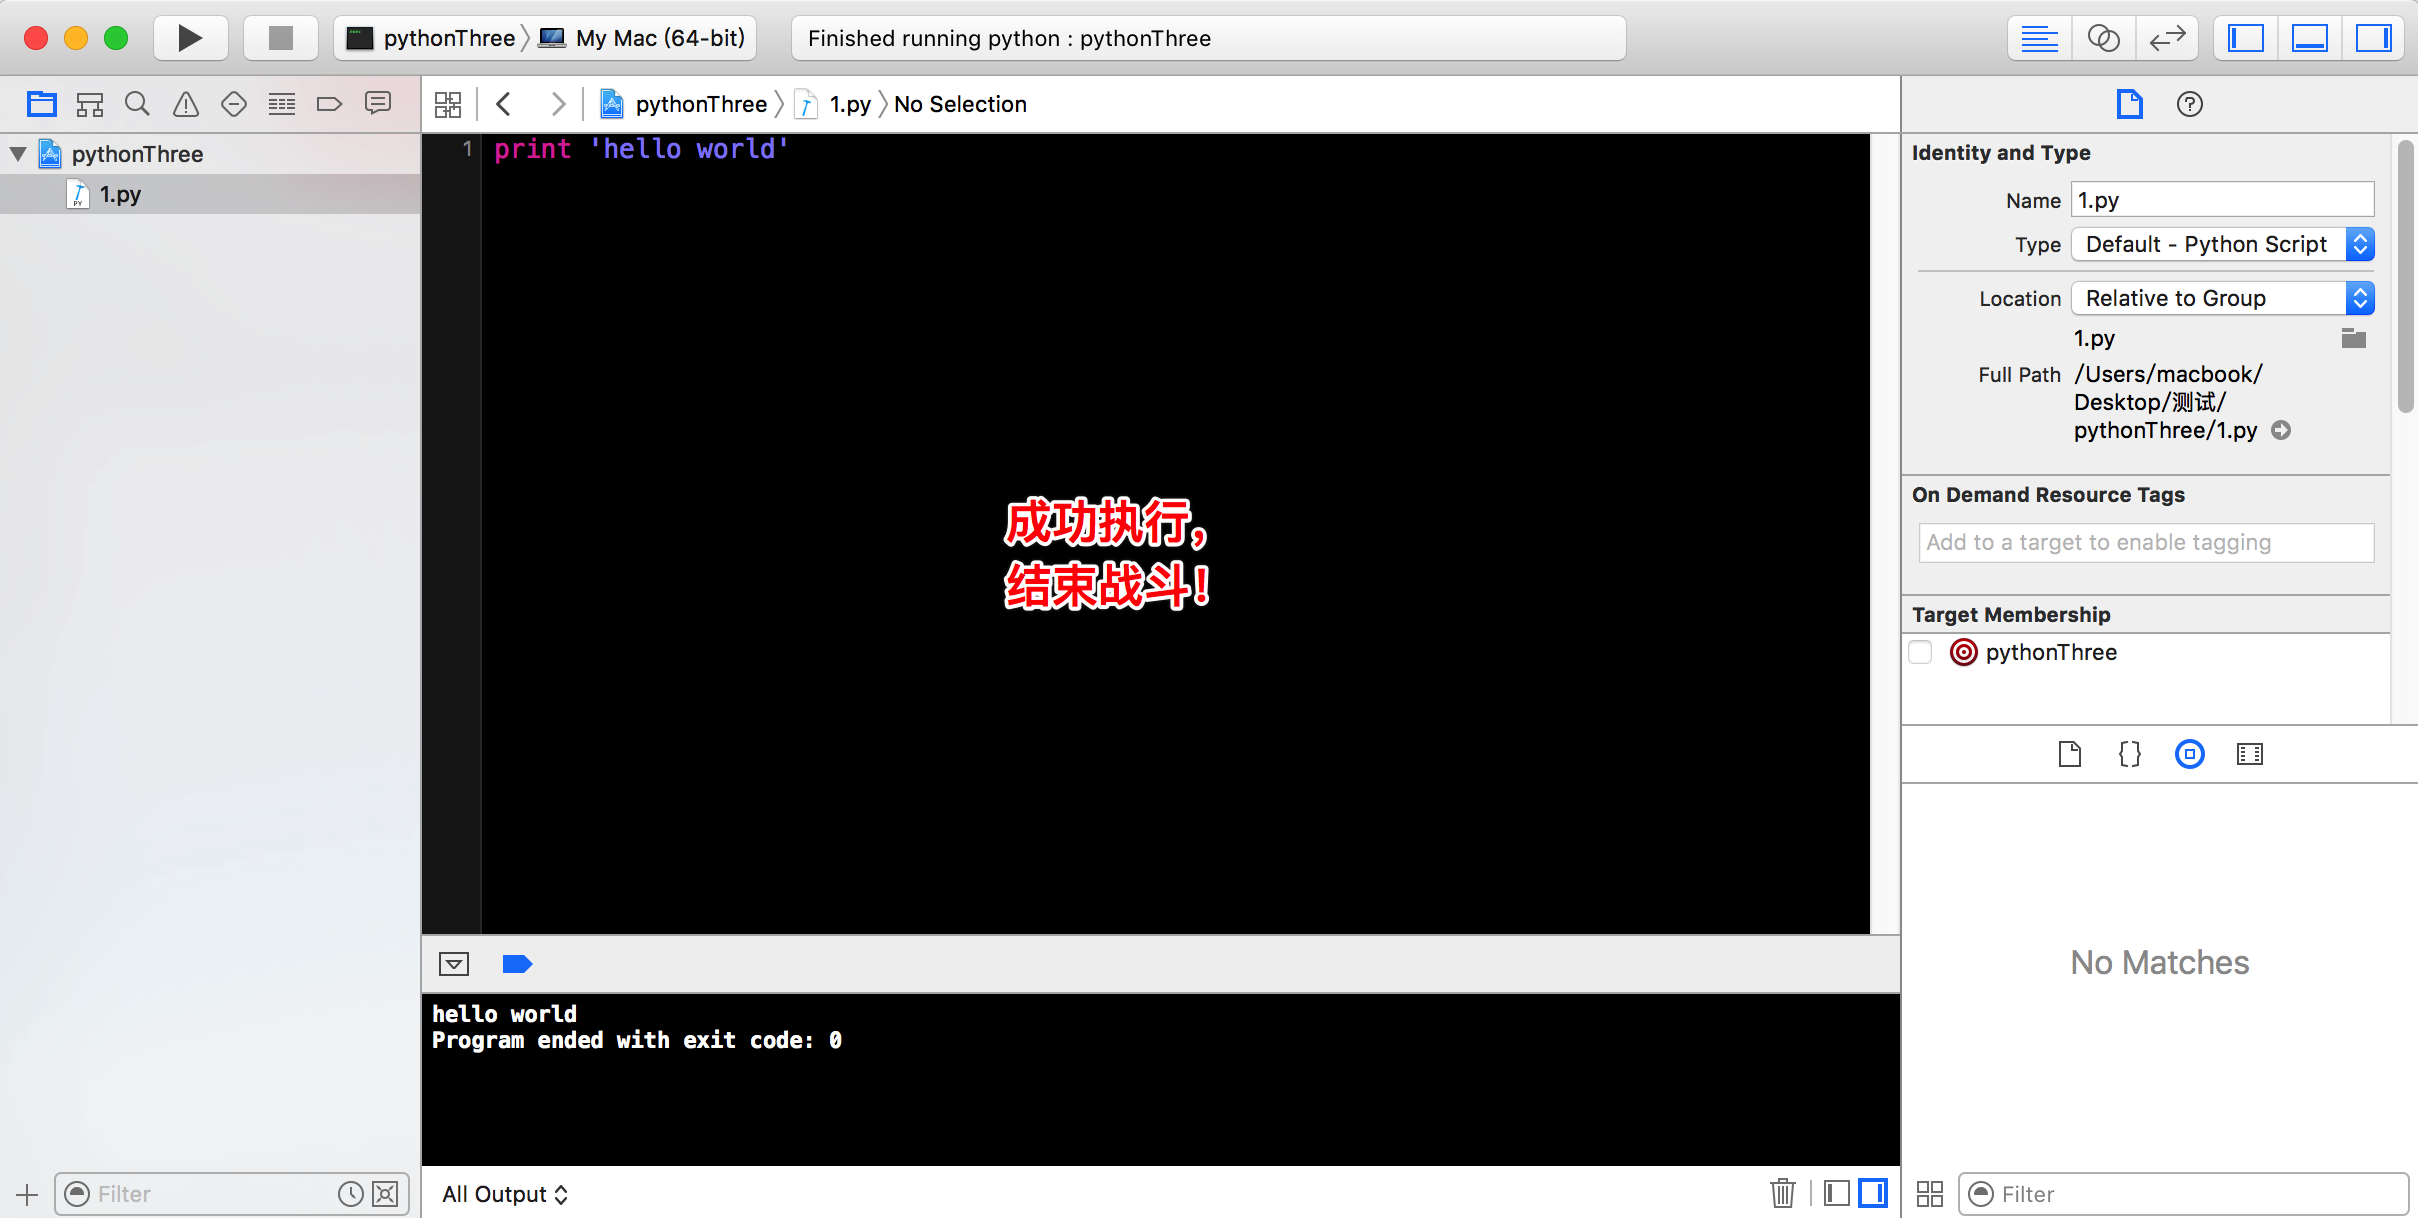Run the pythonThree scheme with Play button
Screen dimensions: 2418x1218
190,38
